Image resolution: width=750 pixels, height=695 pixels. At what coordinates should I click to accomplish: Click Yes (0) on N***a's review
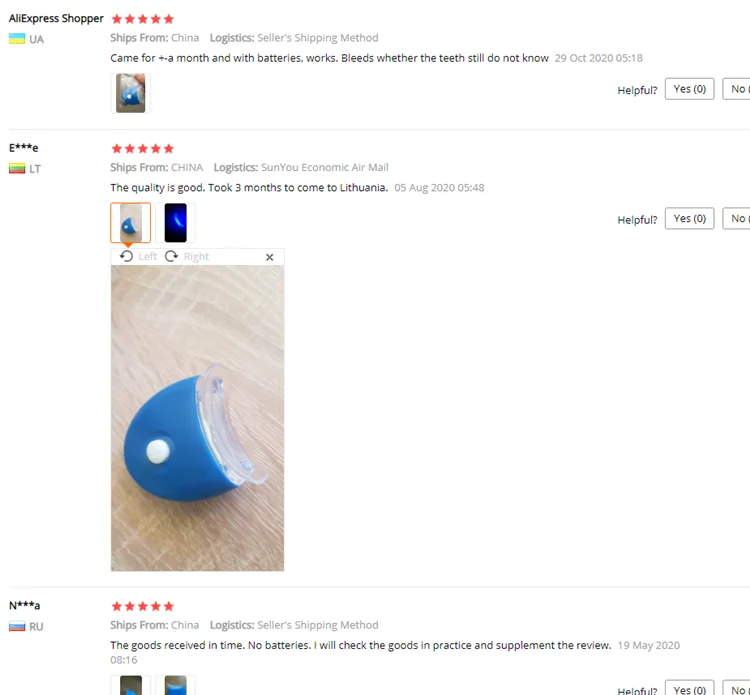coord(689,688)
